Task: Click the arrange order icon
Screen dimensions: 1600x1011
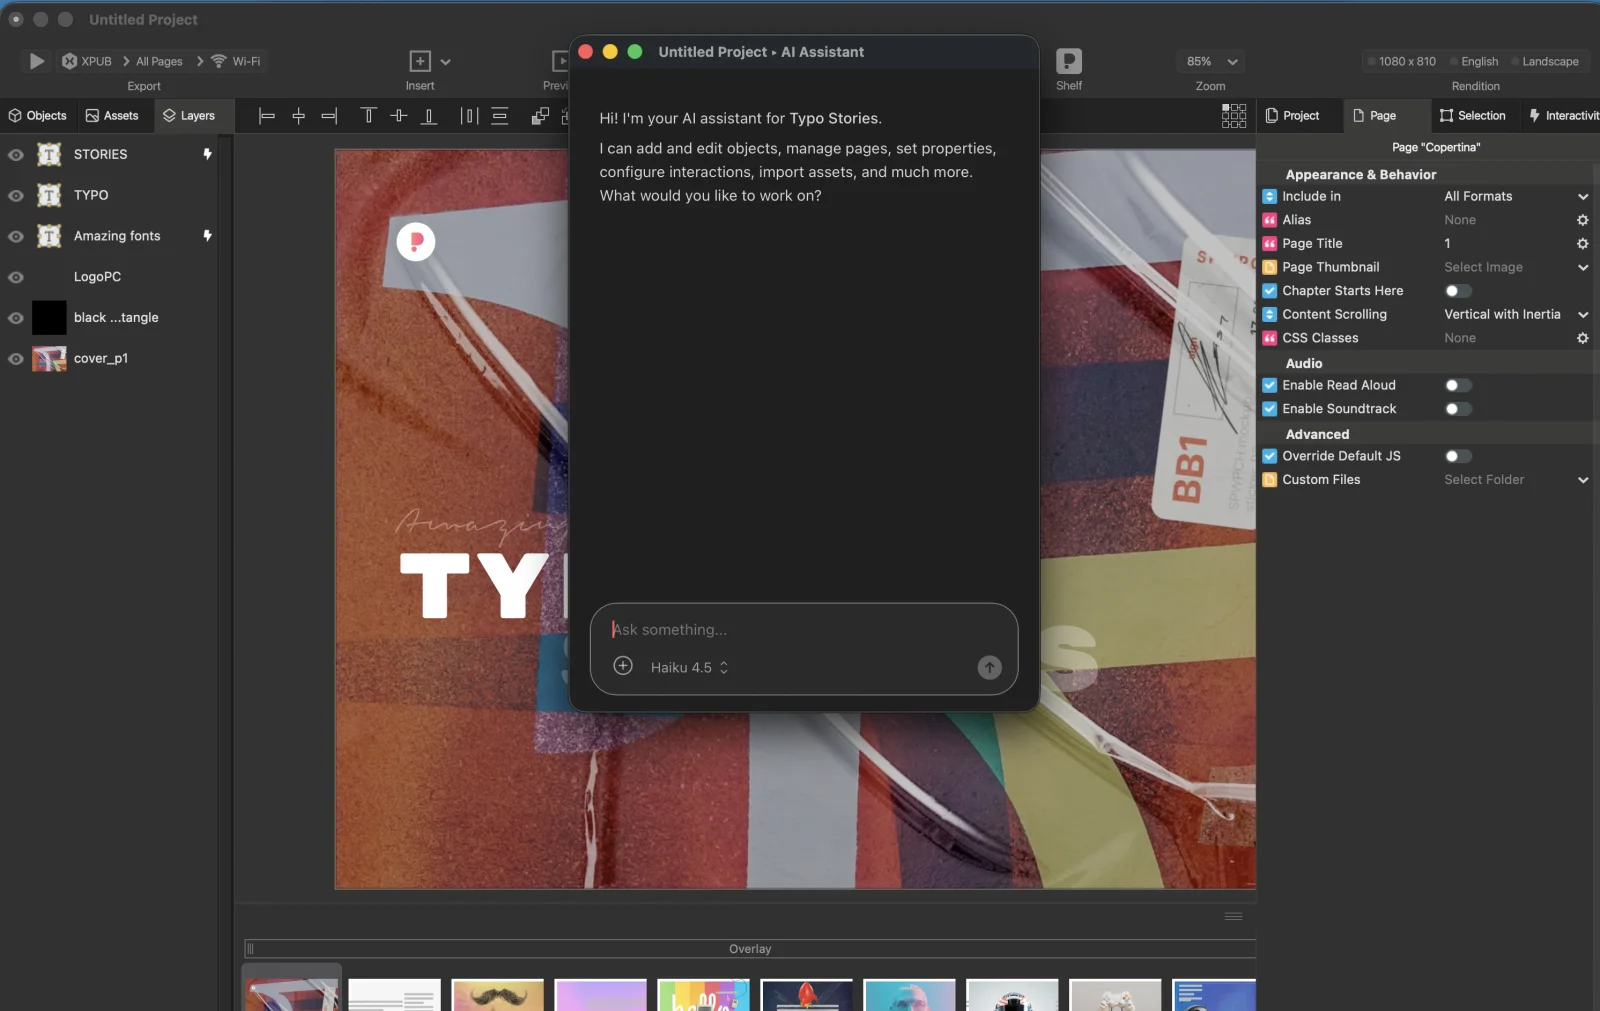Action: pyautogui.click(x=540, y=116)
